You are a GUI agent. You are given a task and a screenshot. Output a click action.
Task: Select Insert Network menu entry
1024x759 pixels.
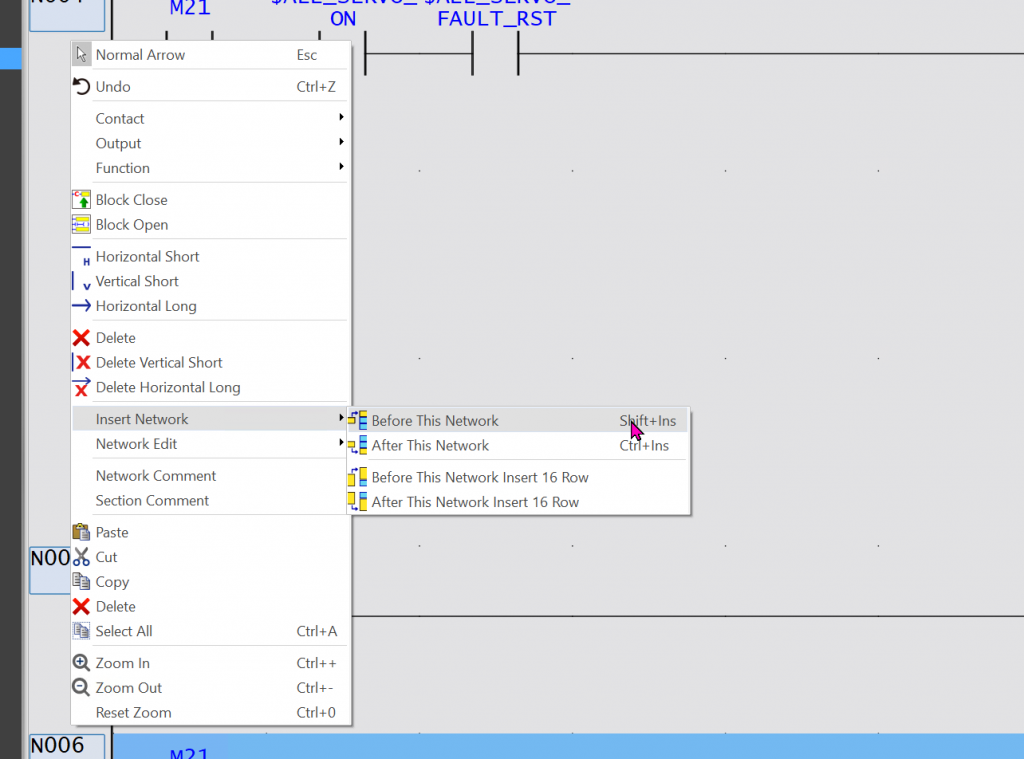pyautogui.click(x=210, y=419)
